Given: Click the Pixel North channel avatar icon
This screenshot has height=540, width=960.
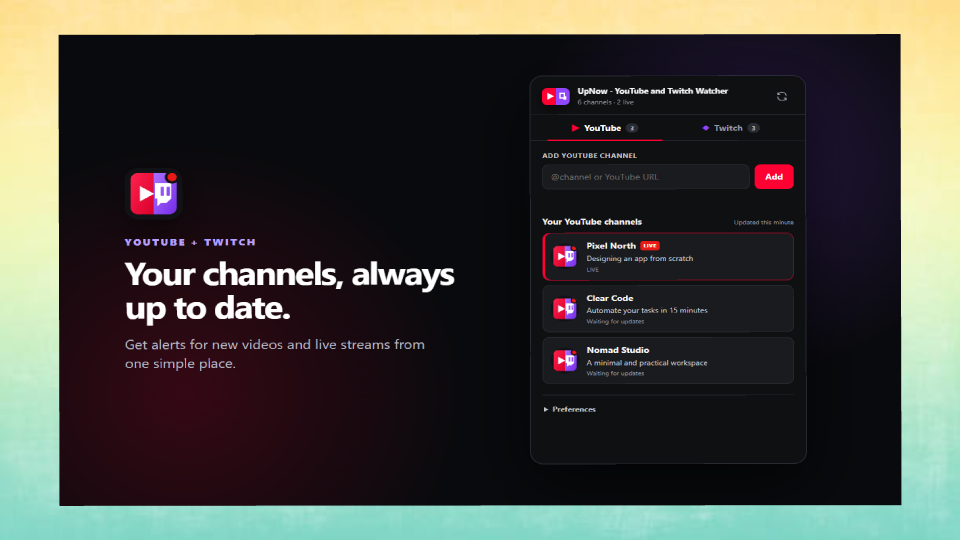Looking at the screenshot, I should click(x=564, y=256).
